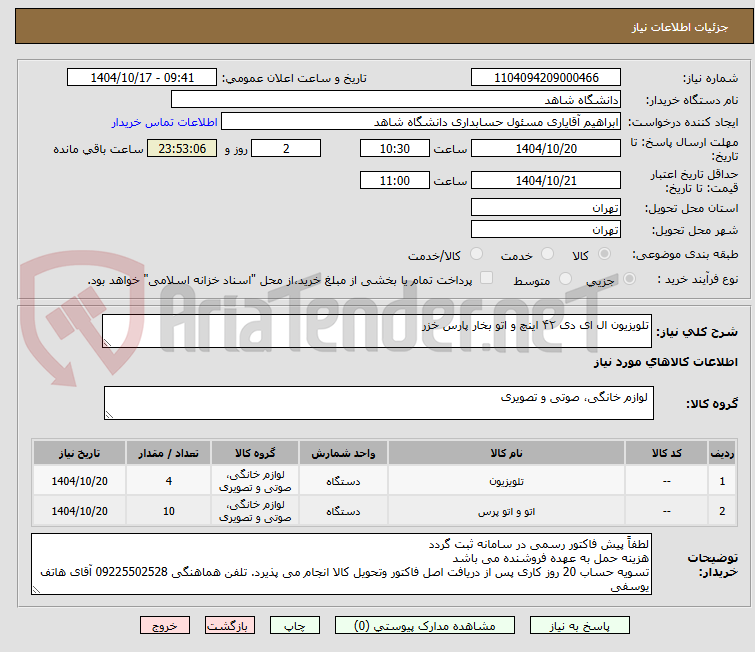755x652 pixels.
Task: Click the توضیحات خریدار text area
Action: click(x=341, y=563)
